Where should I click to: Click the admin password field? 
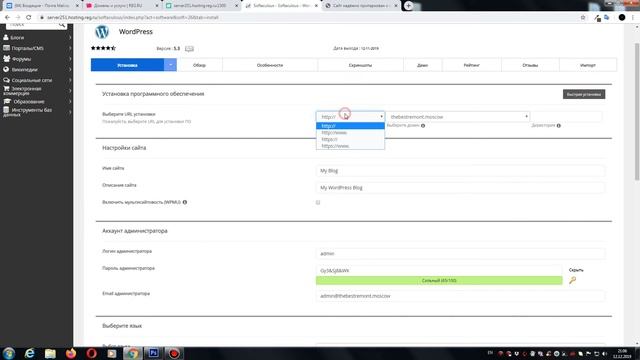pyautogui.click(x=439, y=270)
